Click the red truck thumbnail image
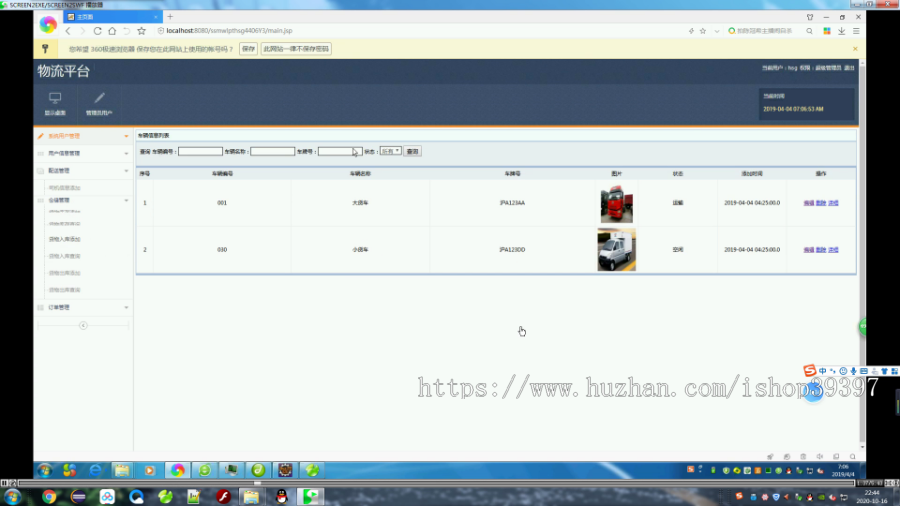The width and height of the screenshot is (900, 506). click(x=616, y=204)
